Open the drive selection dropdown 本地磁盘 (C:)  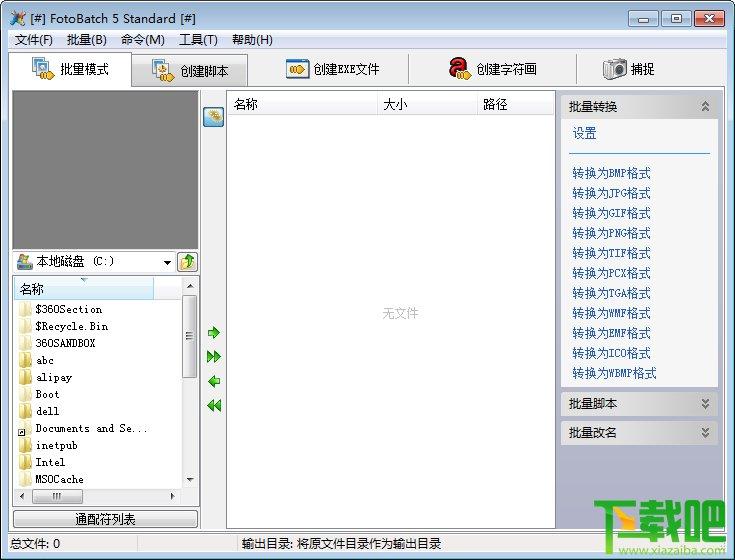[x=94, y=261]
